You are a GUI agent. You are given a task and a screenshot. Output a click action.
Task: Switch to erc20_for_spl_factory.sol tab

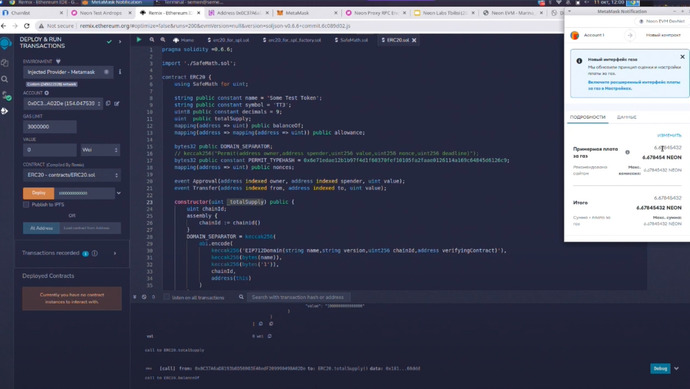point(292,40)
